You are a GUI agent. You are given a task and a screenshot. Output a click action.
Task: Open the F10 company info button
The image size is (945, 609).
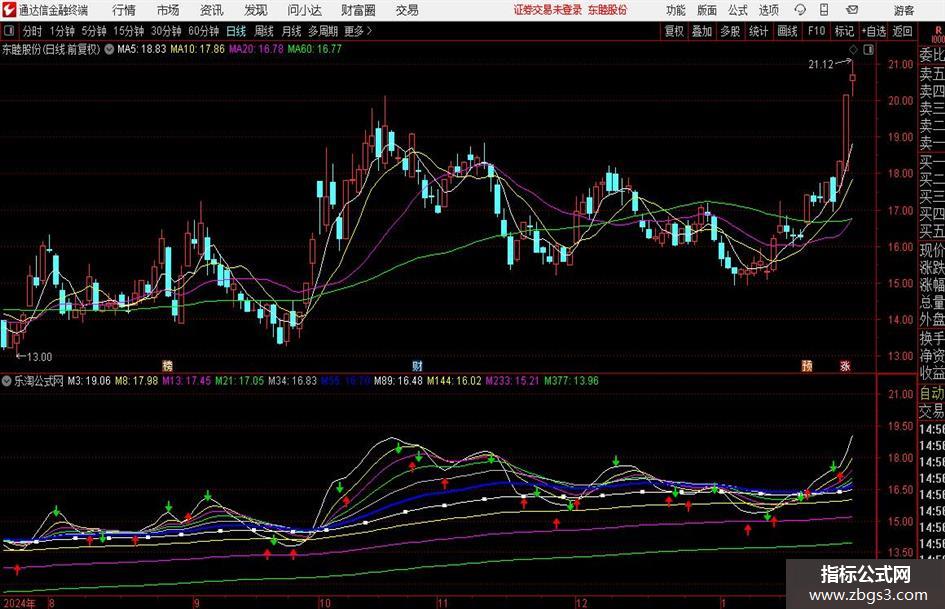[x=817, y=31]
